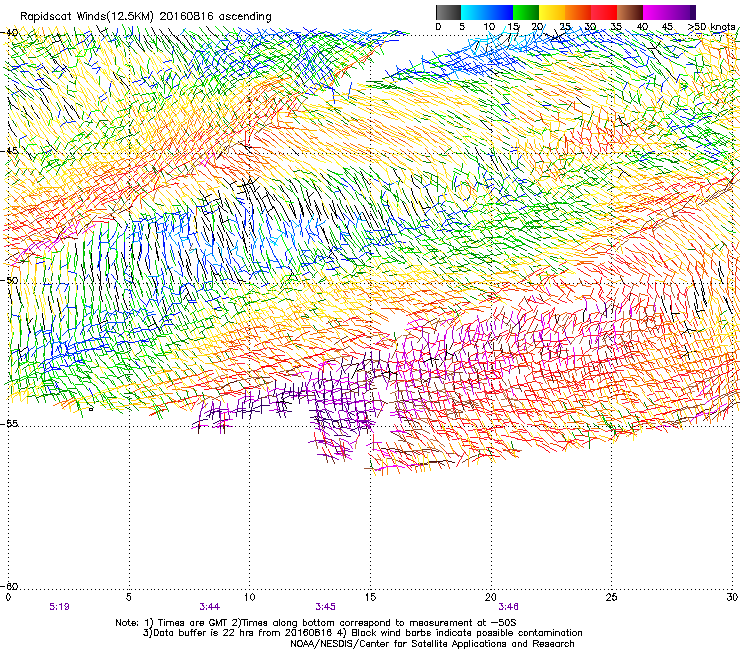Screen dimensions: 740x650
Task: Click the purple time label below longitude 20
Action: point(508,607)
